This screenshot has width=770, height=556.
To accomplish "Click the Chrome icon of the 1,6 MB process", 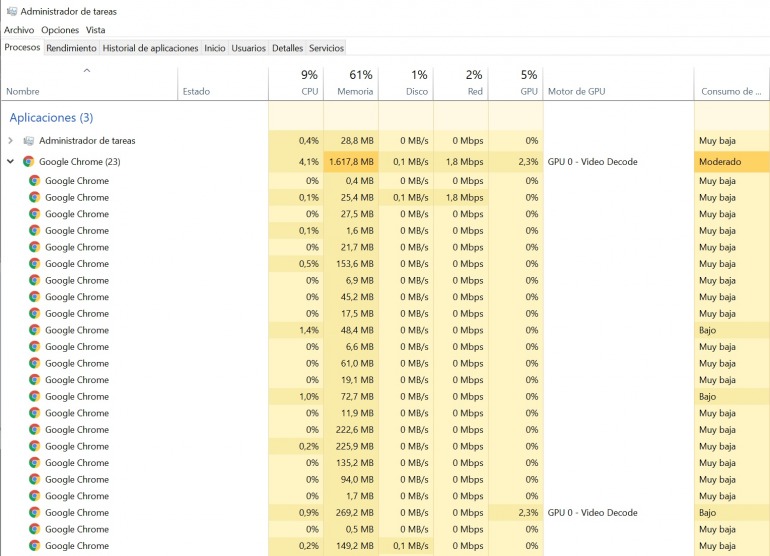I will click(x=34, y=230).
